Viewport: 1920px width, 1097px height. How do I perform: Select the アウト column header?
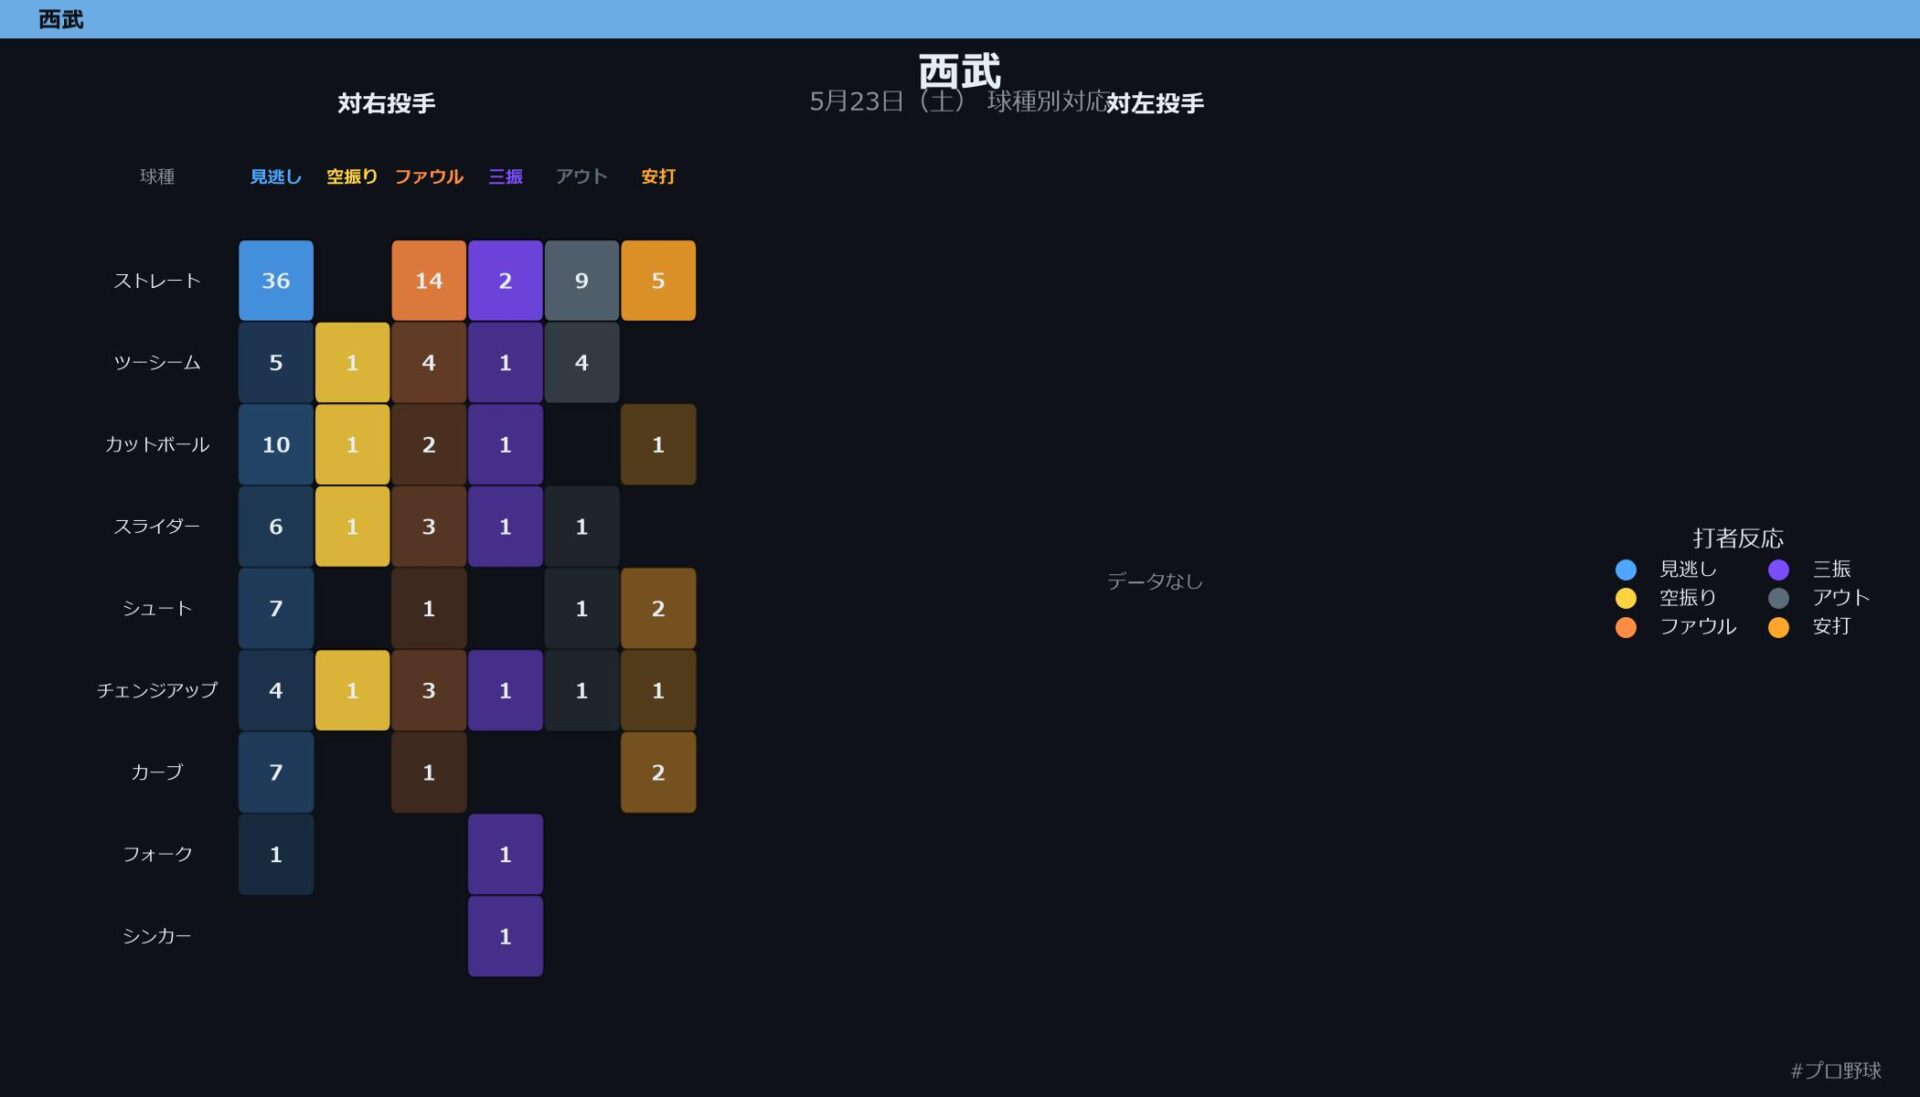coord(582,177)
